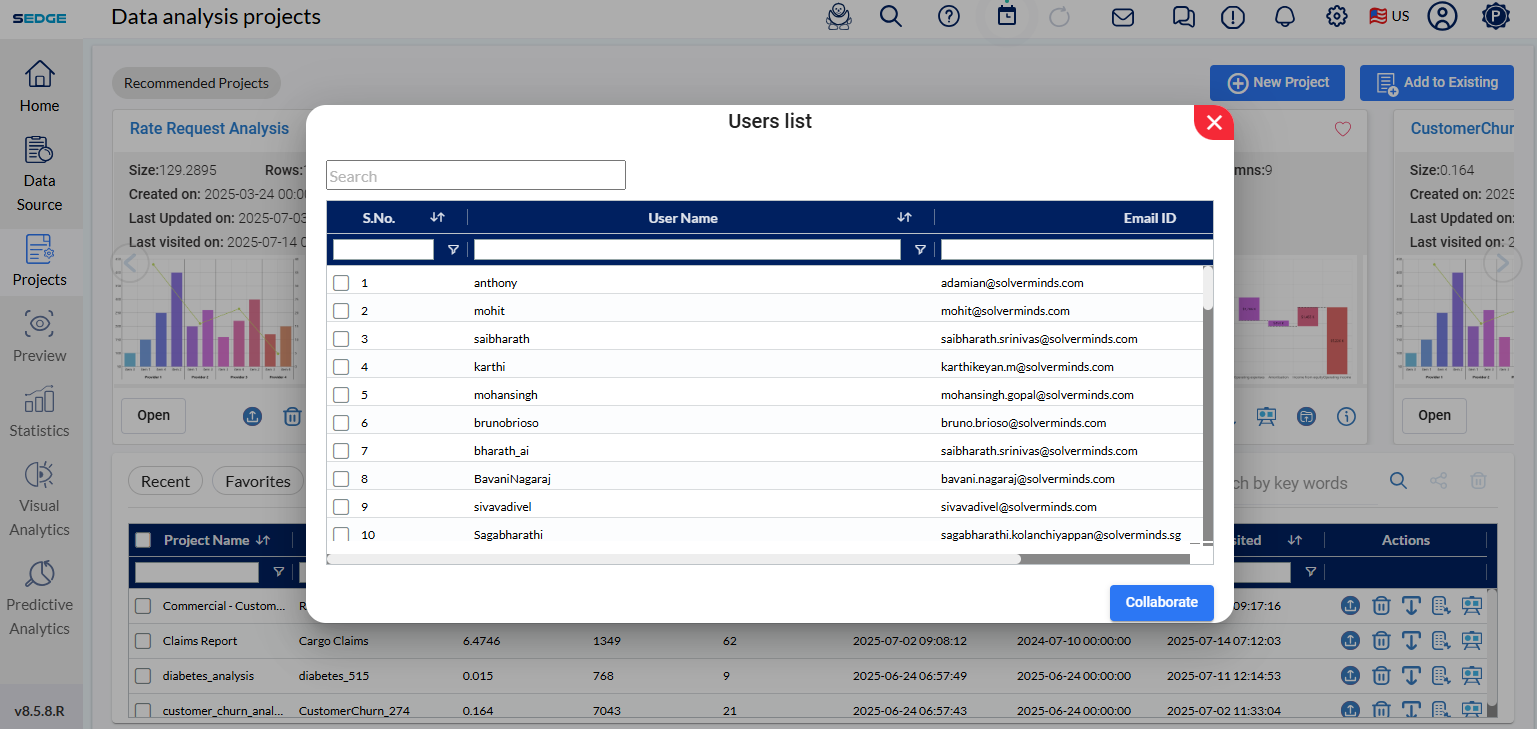Open the User Name column filter funnel

pos(919,250)
